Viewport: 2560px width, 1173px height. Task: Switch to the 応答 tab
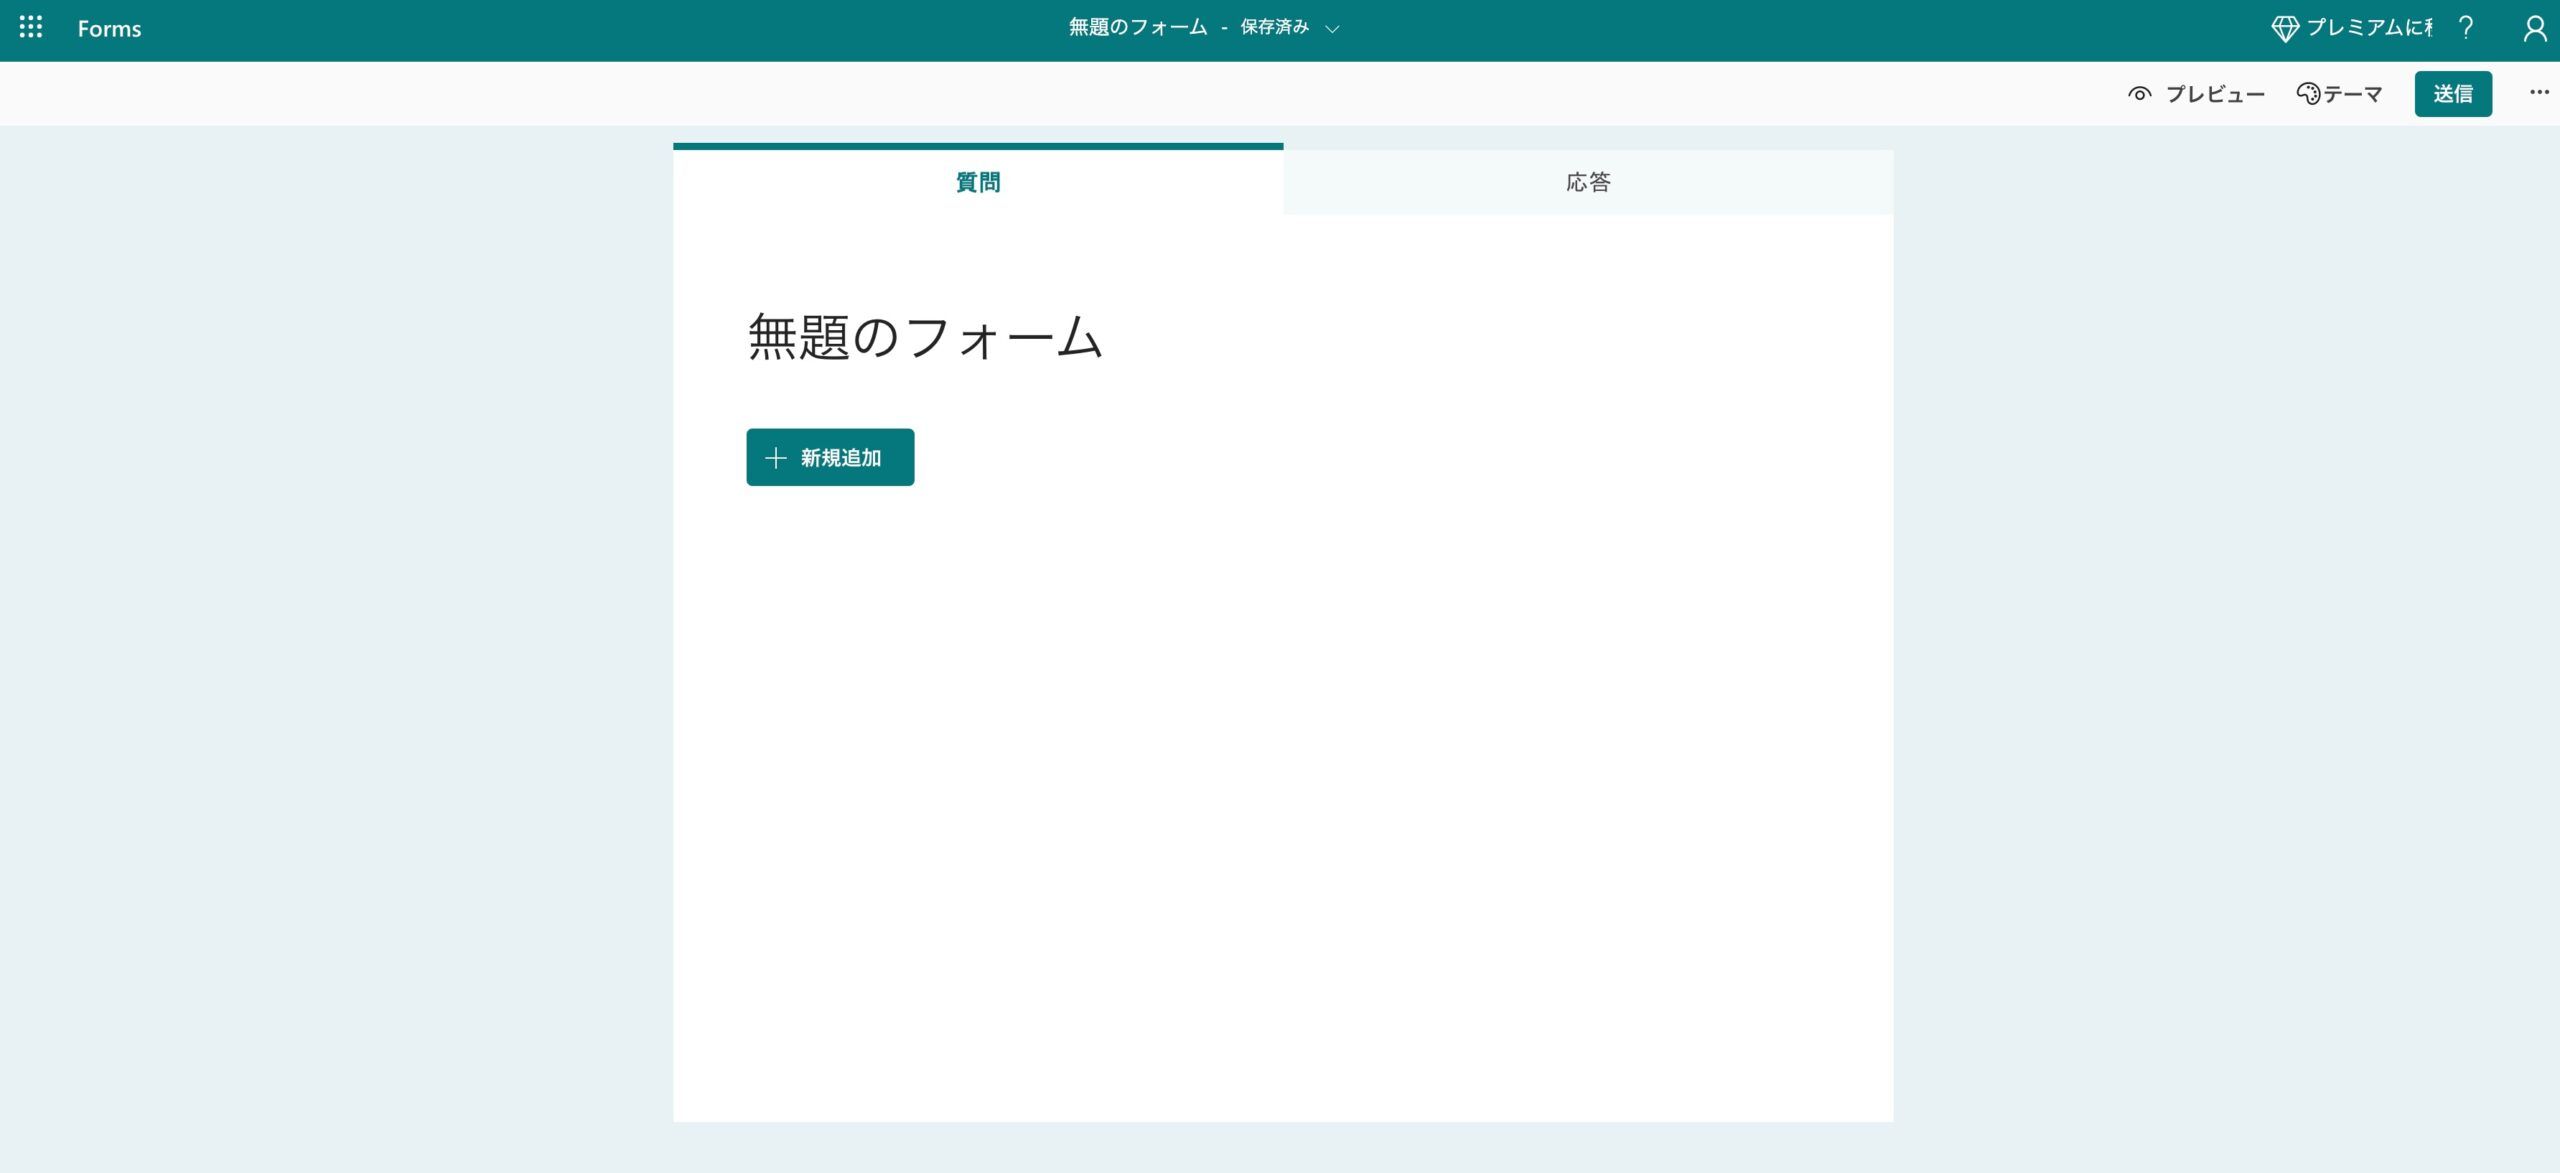(1586, 182)
